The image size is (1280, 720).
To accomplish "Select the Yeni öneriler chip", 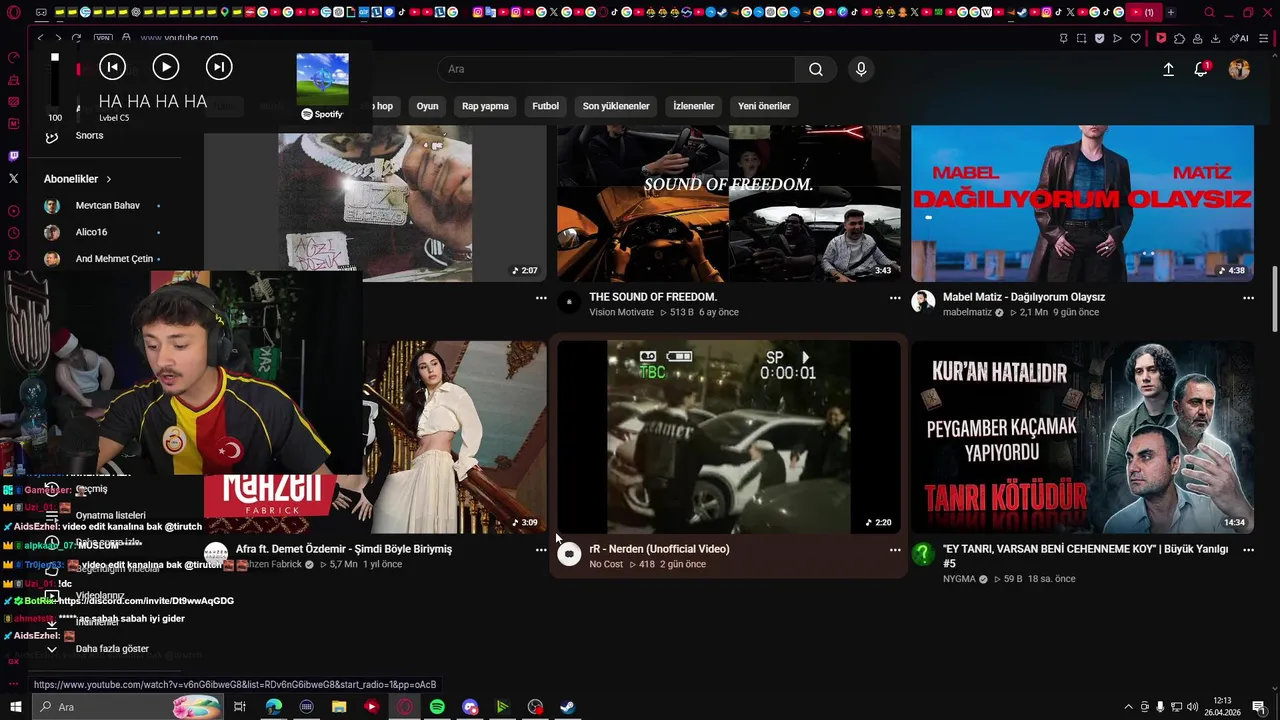I will [764, 106].
